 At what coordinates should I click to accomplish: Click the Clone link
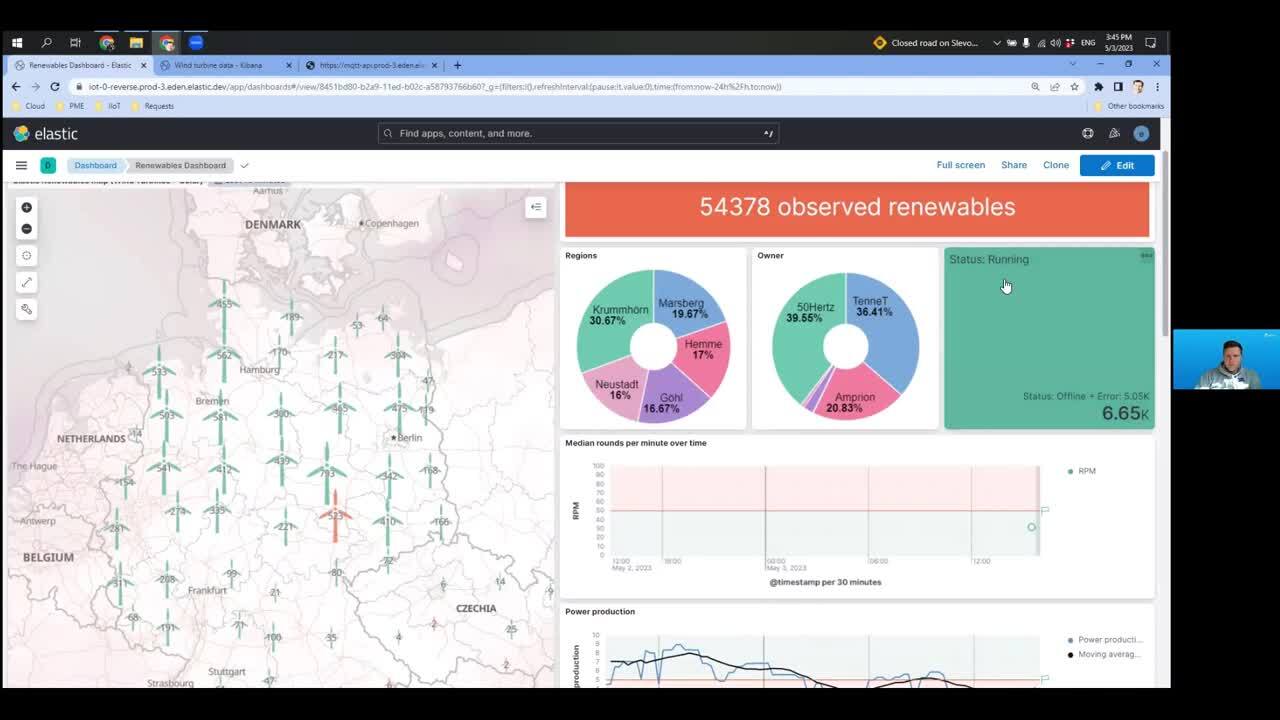[x=1056, y=165]
